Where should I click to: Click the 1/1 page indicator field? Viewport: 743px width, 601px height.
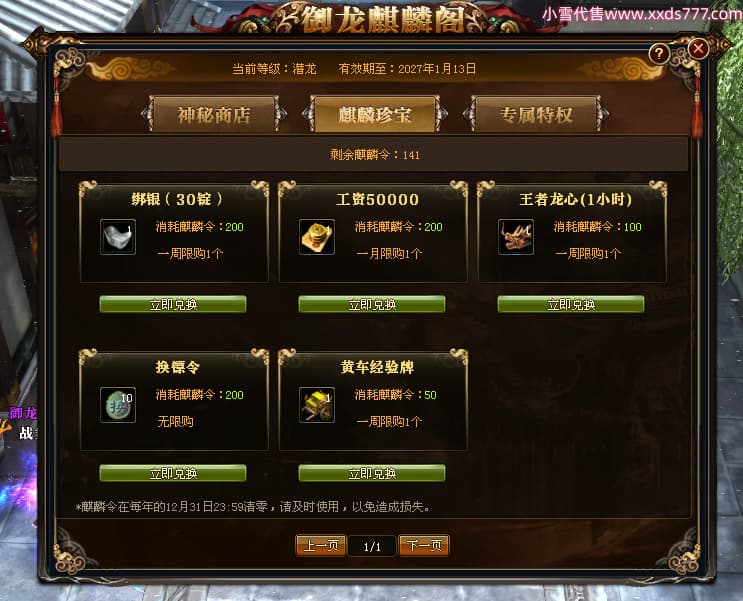click(372, 546)
